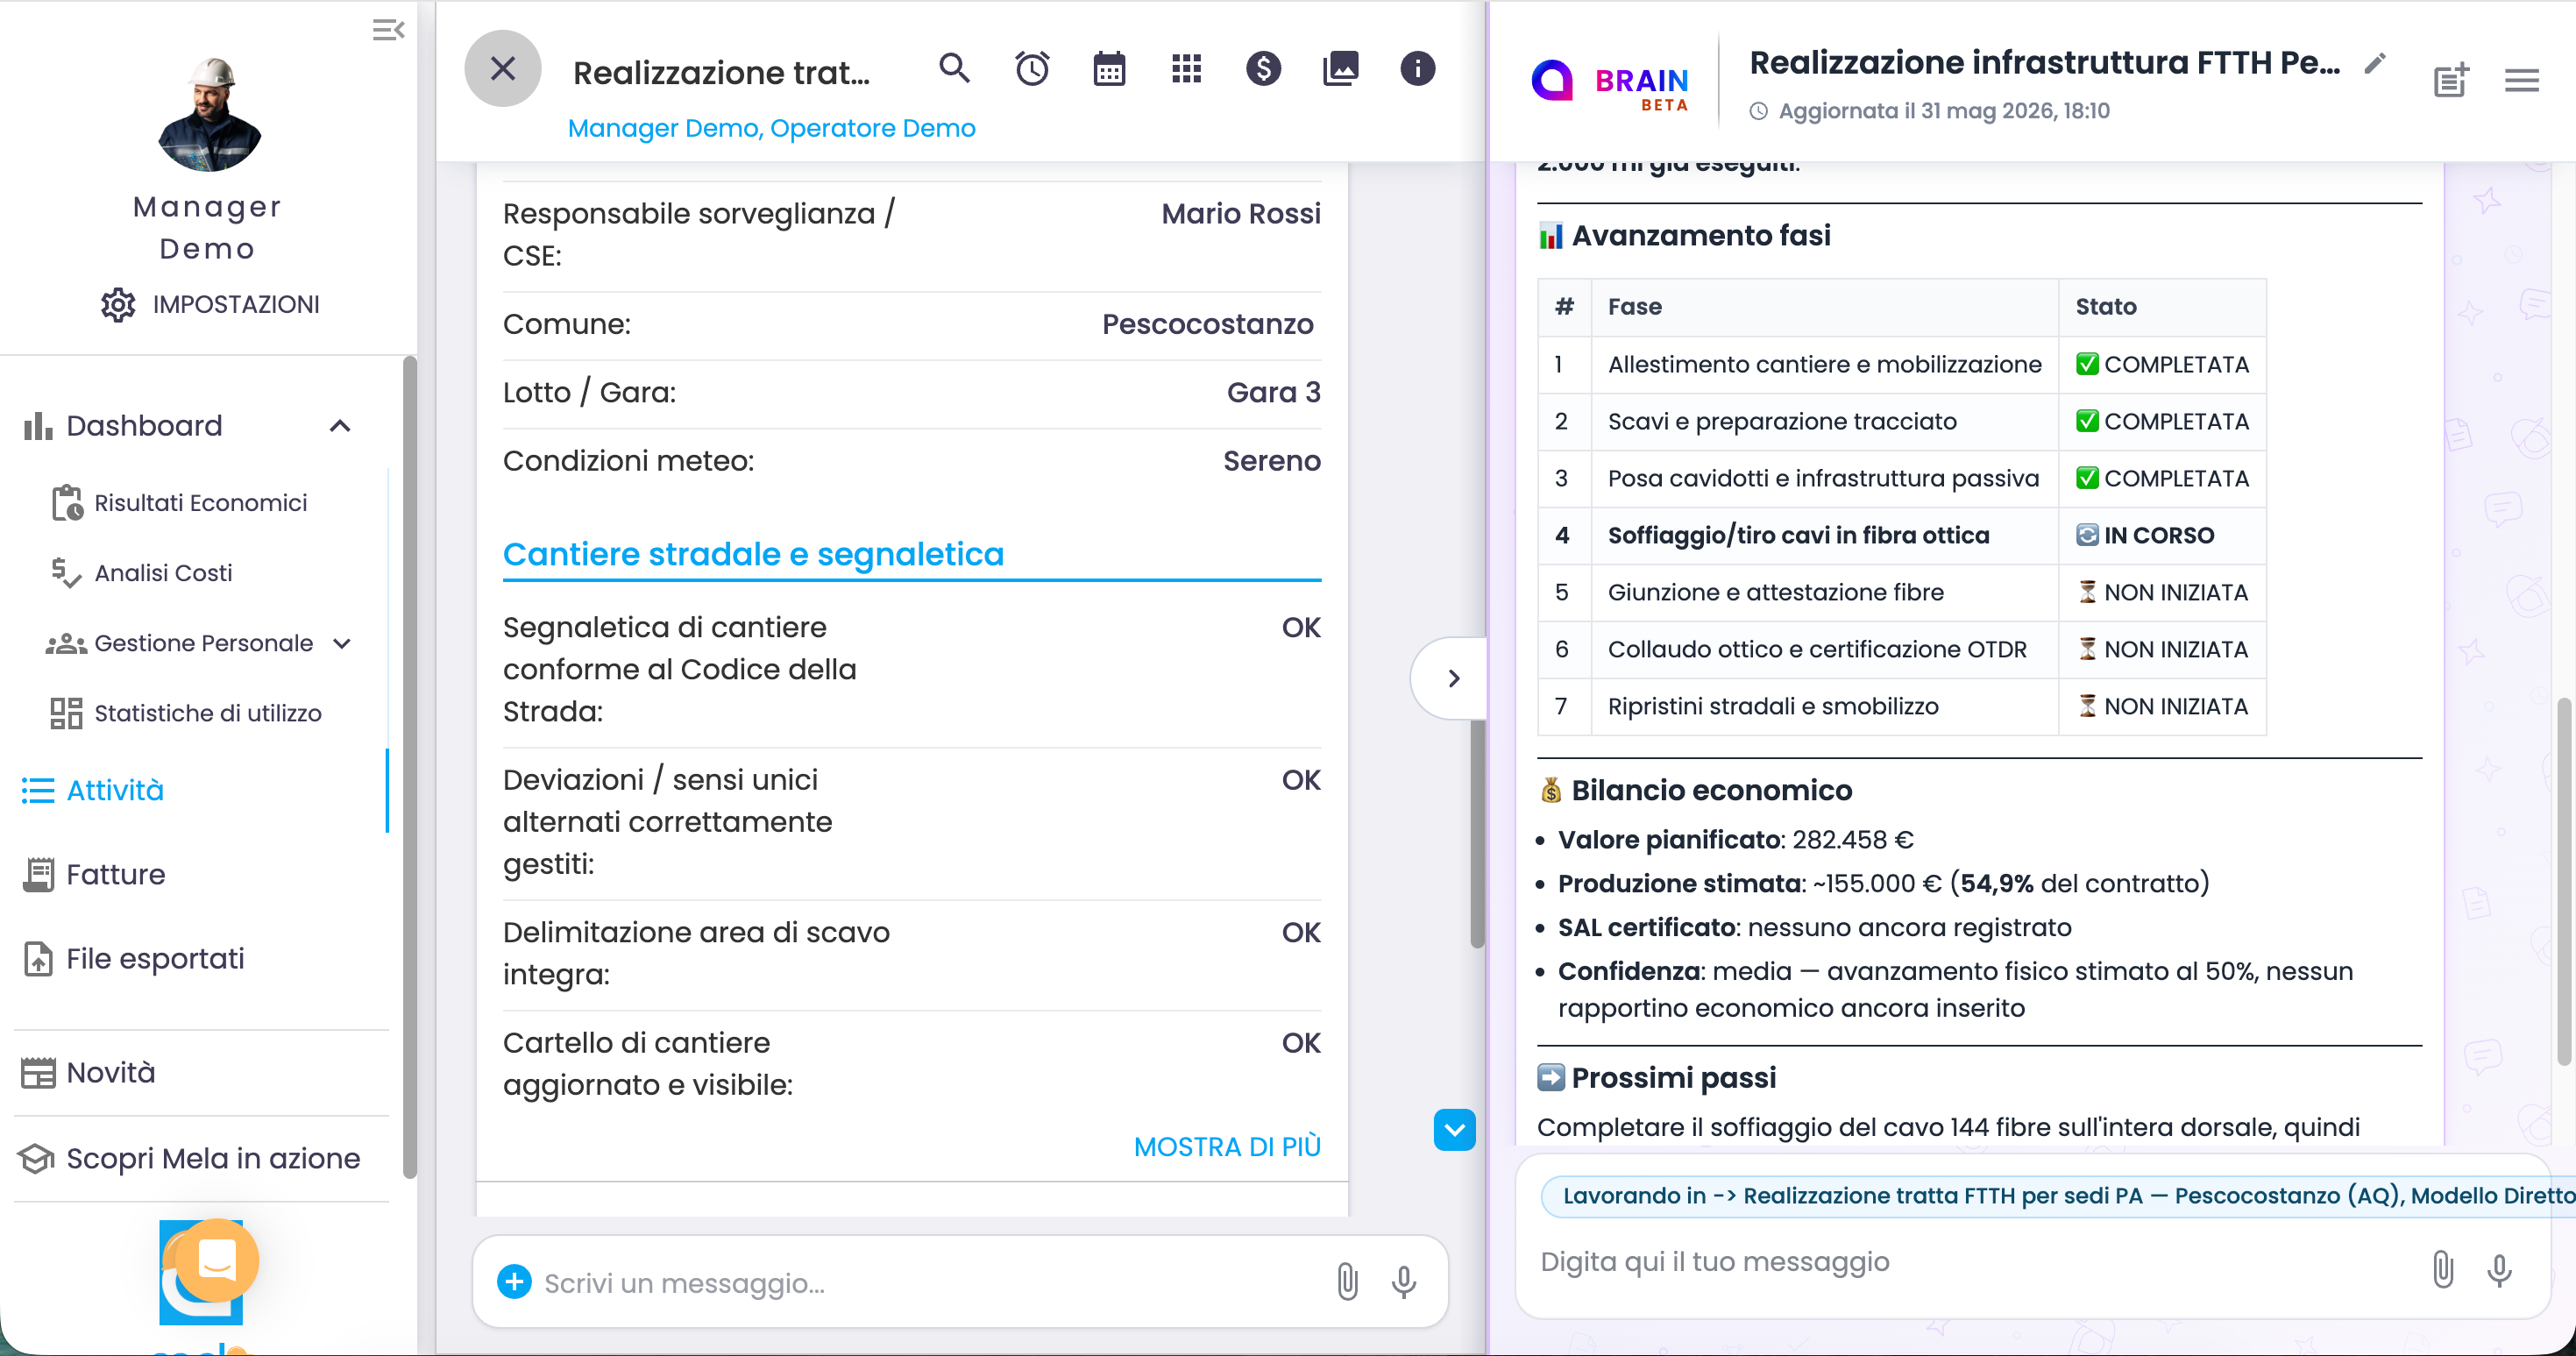Click the sidebar vertical scrollbar
The height and width of the screenshot is (1356, 2576).
click(x=409, y=767)
